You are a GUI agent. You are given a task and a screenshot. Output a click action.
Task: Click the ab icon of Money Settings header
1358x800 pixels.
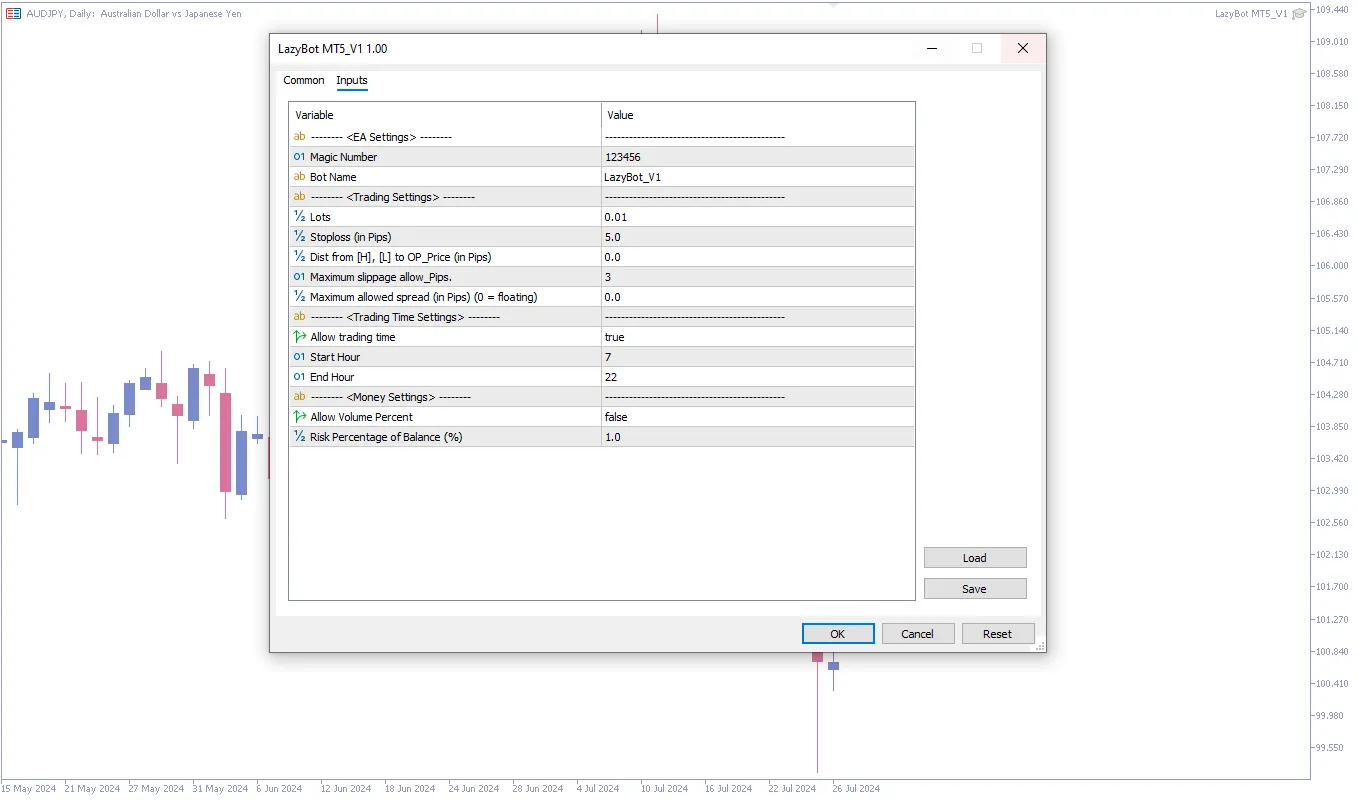click(x=299, y=397)
